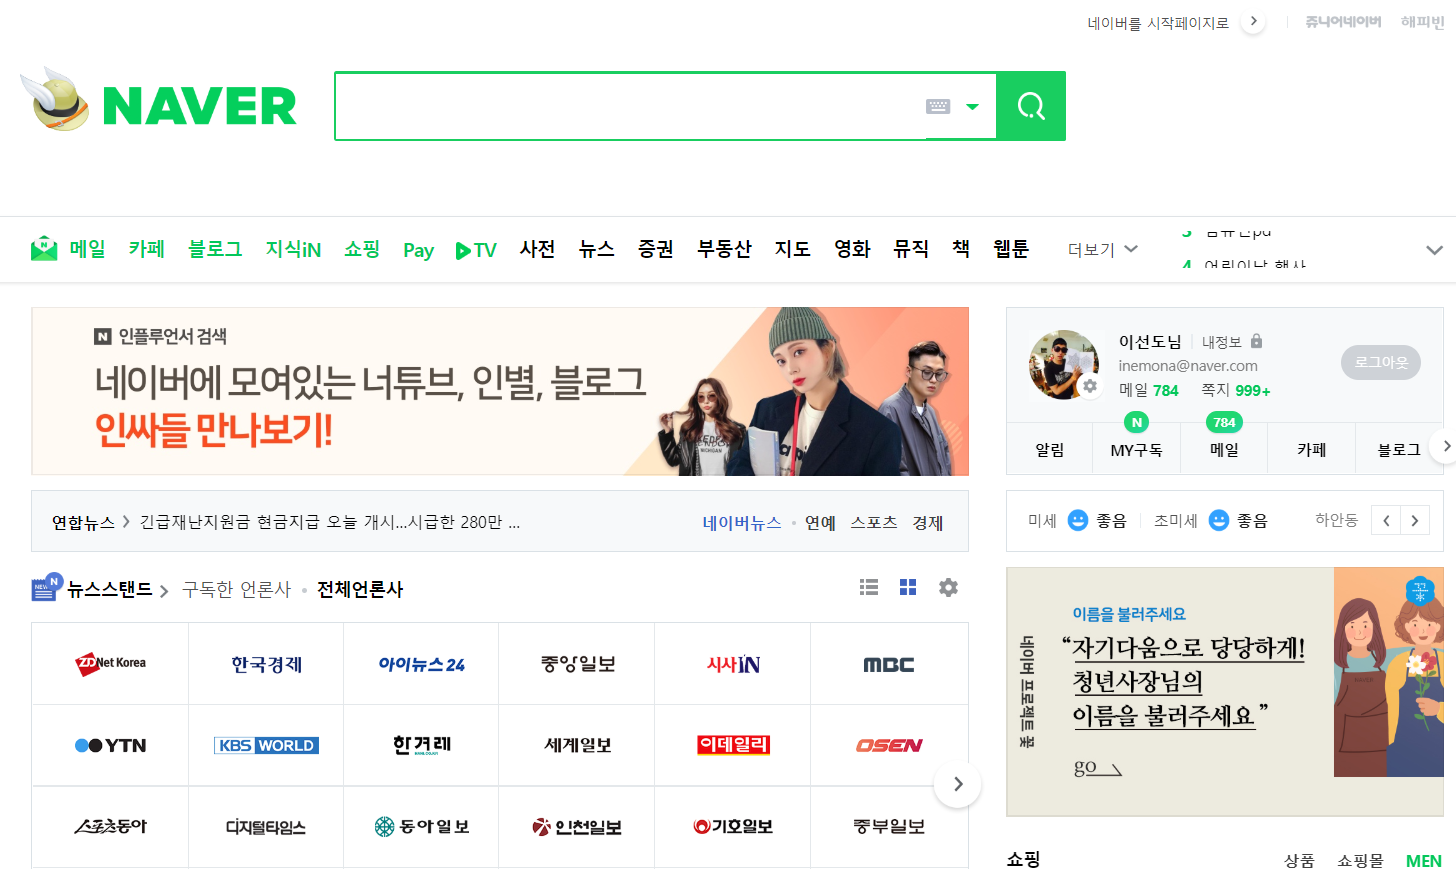Open MBC press tile
1456x869 pixels.
pyautogui.click(x=889, y=663)
